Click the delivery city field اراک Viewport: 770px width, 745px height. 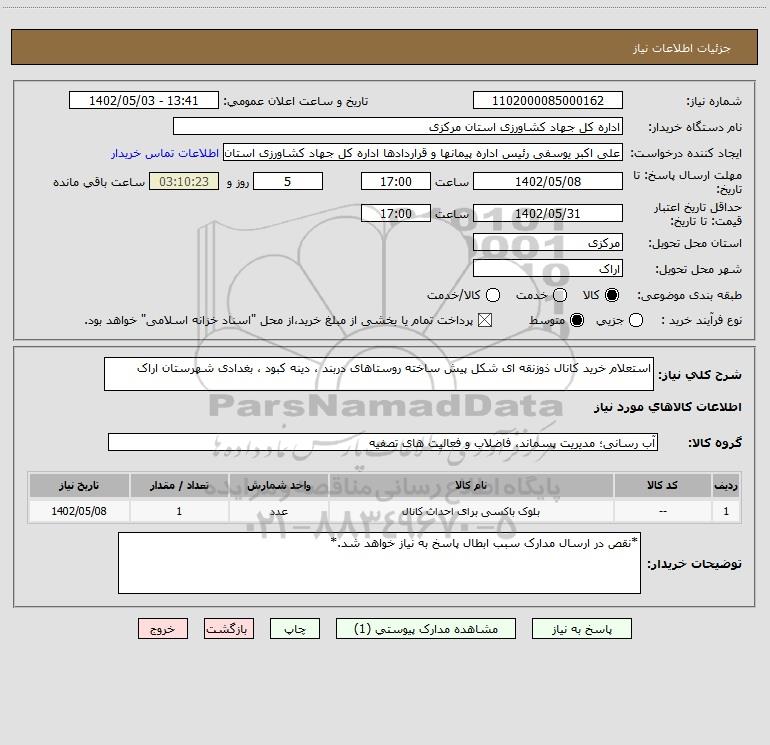pos(548,269)
